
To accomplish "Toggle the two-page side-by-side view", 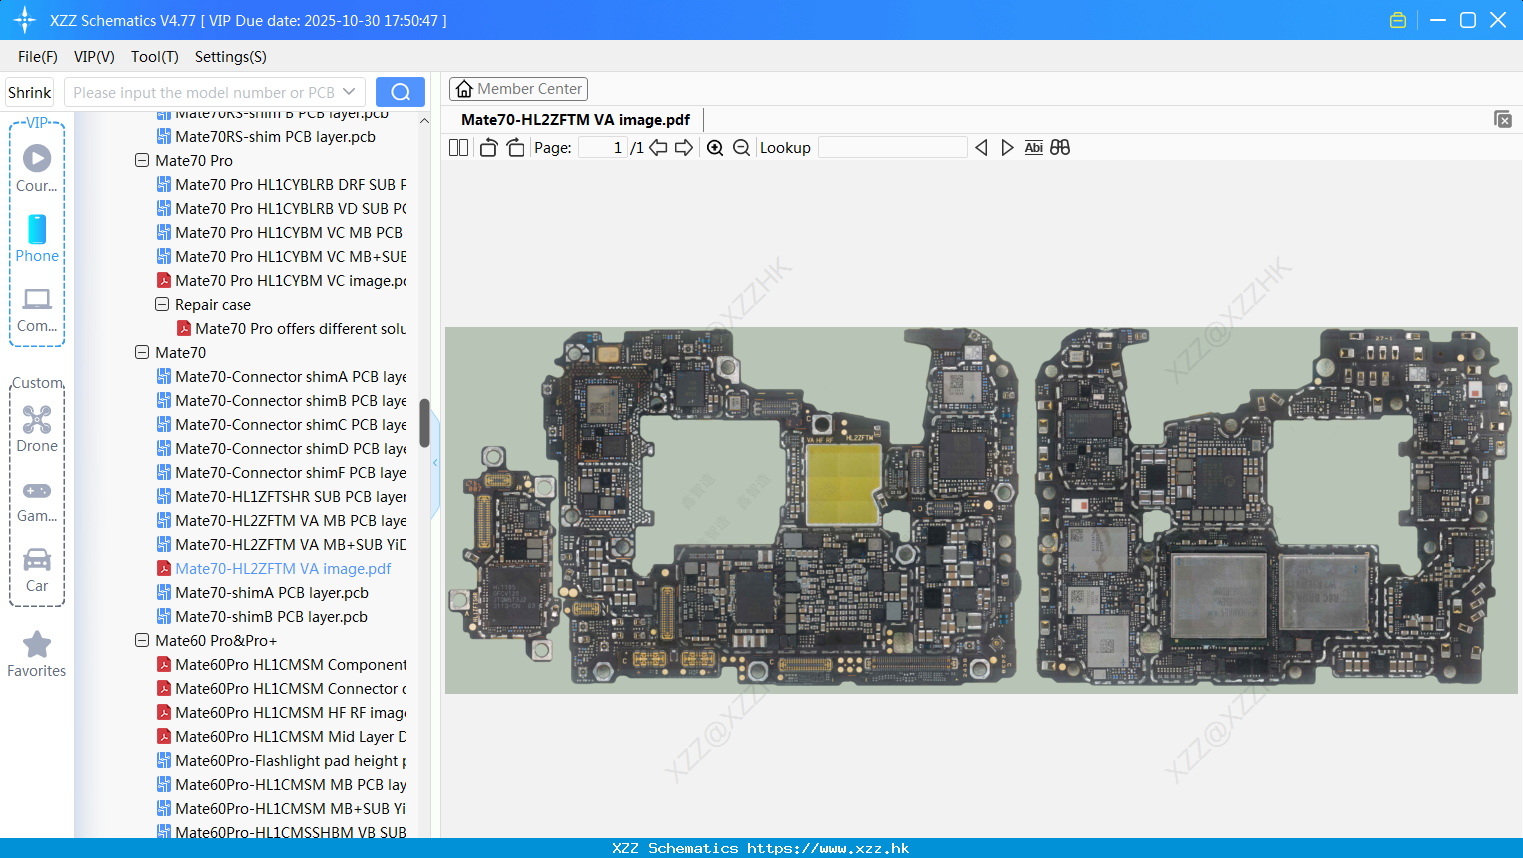I will [x=458, y=148].
